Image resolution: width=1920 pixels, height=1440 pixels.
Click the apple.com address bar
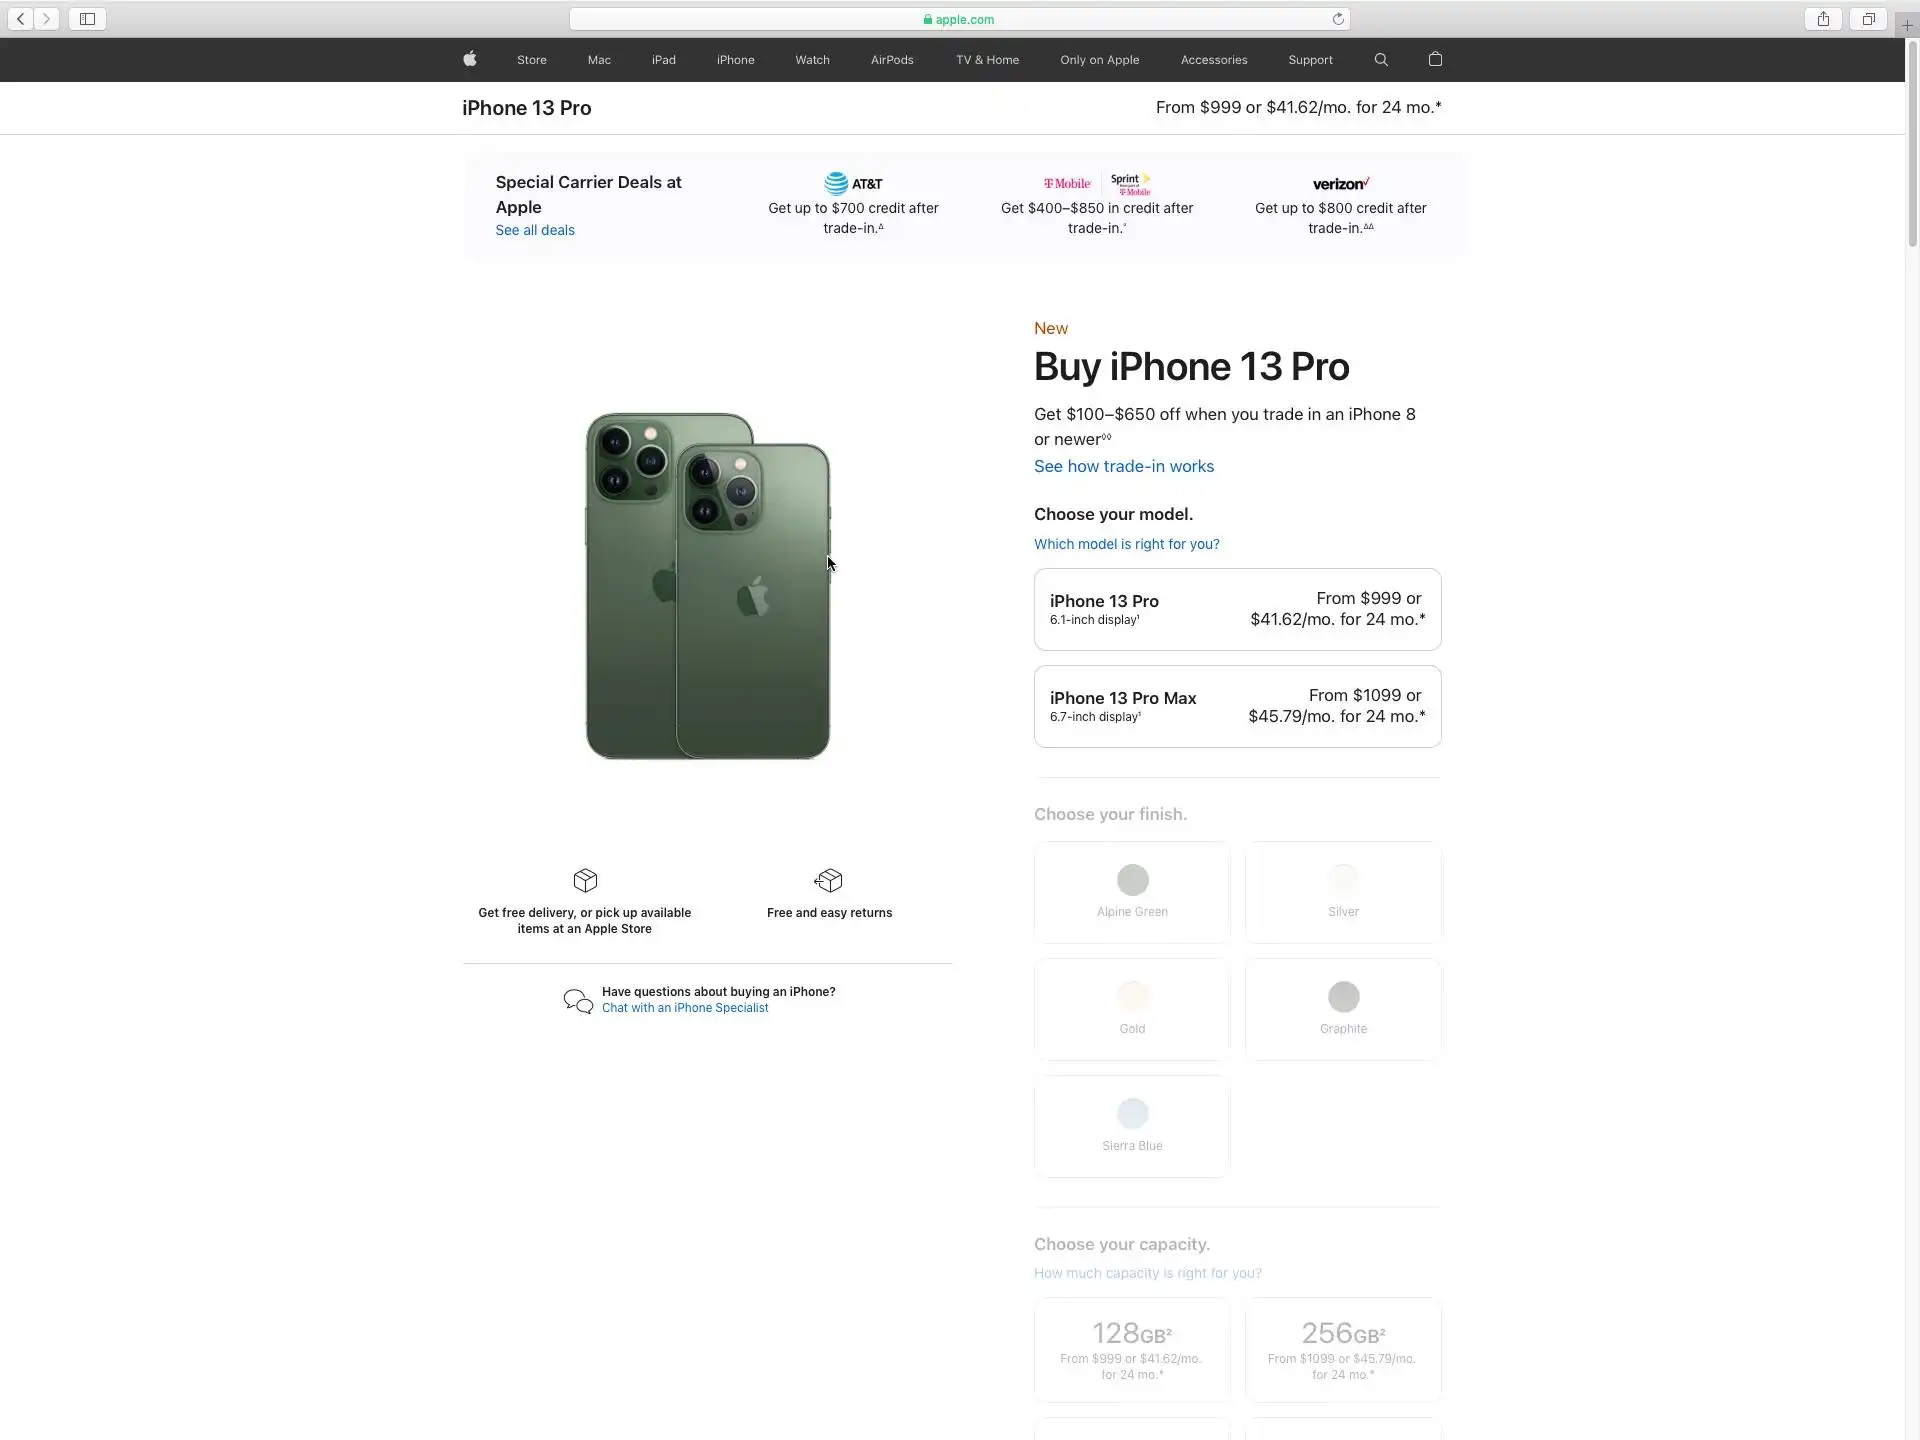pyautogui.click(x=959, y=19)
